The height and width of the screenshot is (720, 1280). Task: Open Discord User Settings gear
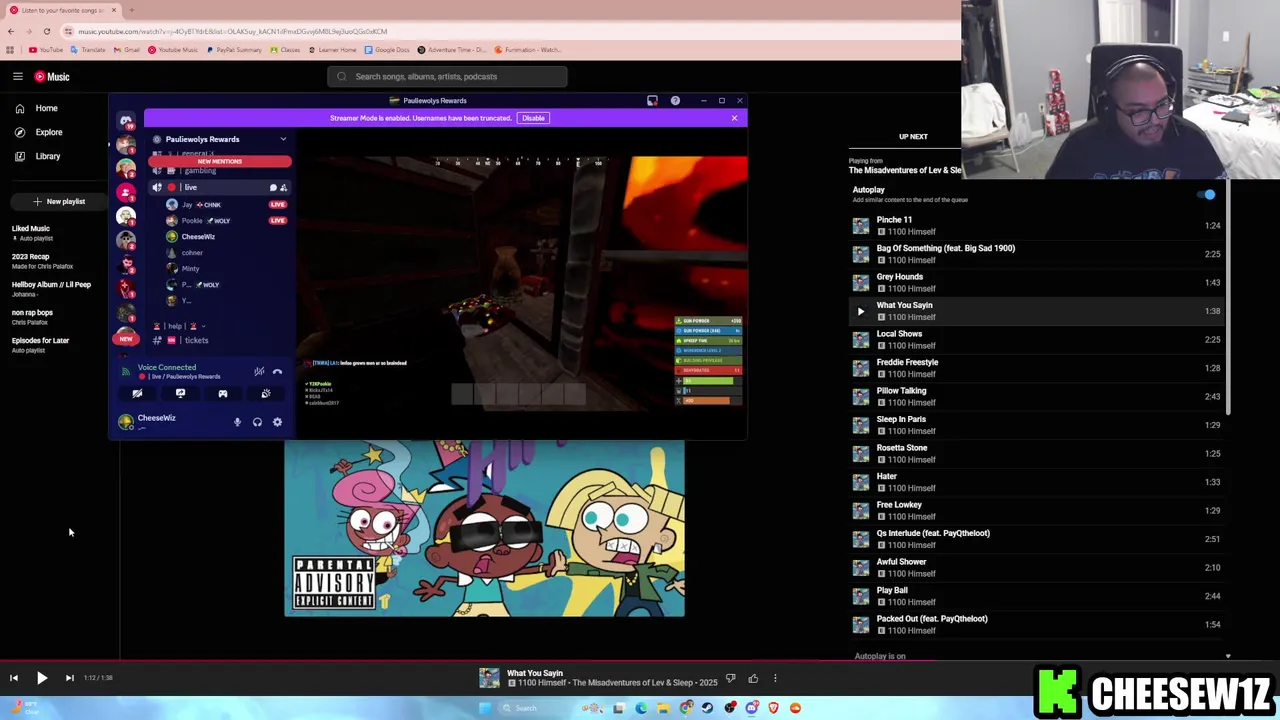coord(277,422)
